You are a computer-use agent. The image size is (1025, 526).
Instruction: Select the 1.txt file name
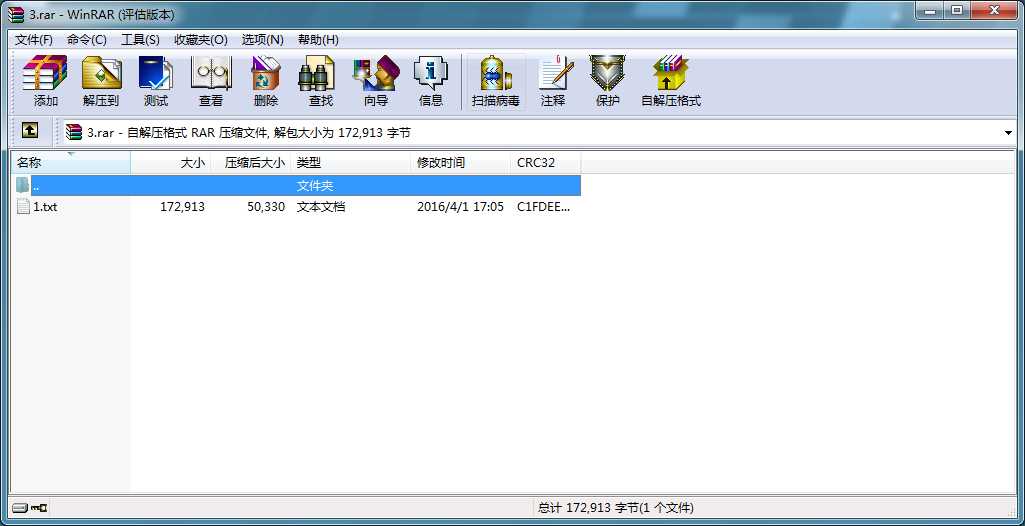click(x=45, y=207)
